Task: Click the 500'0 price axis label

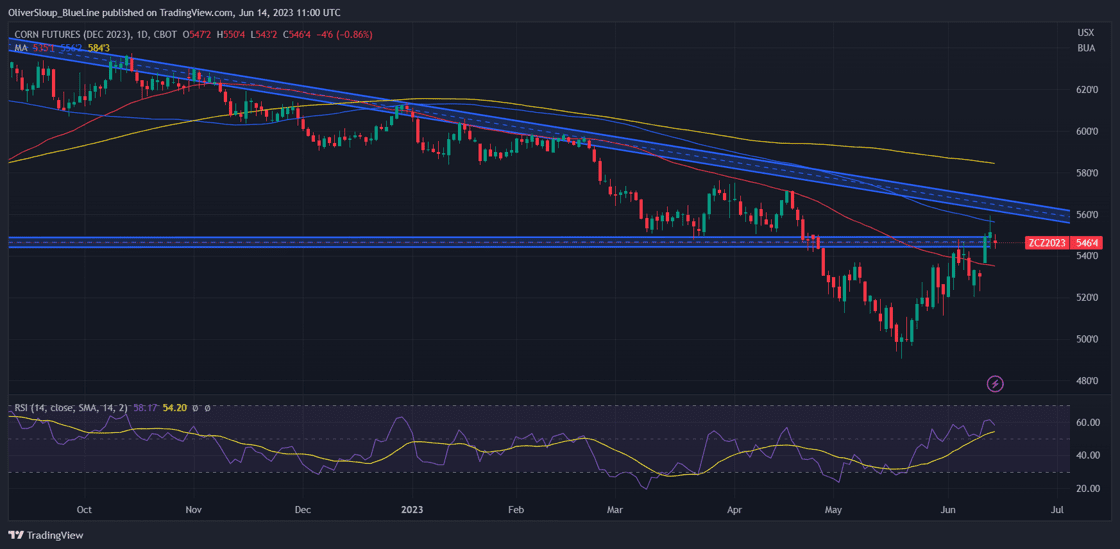Action: pyautogui.click(x=1087, y=338)
